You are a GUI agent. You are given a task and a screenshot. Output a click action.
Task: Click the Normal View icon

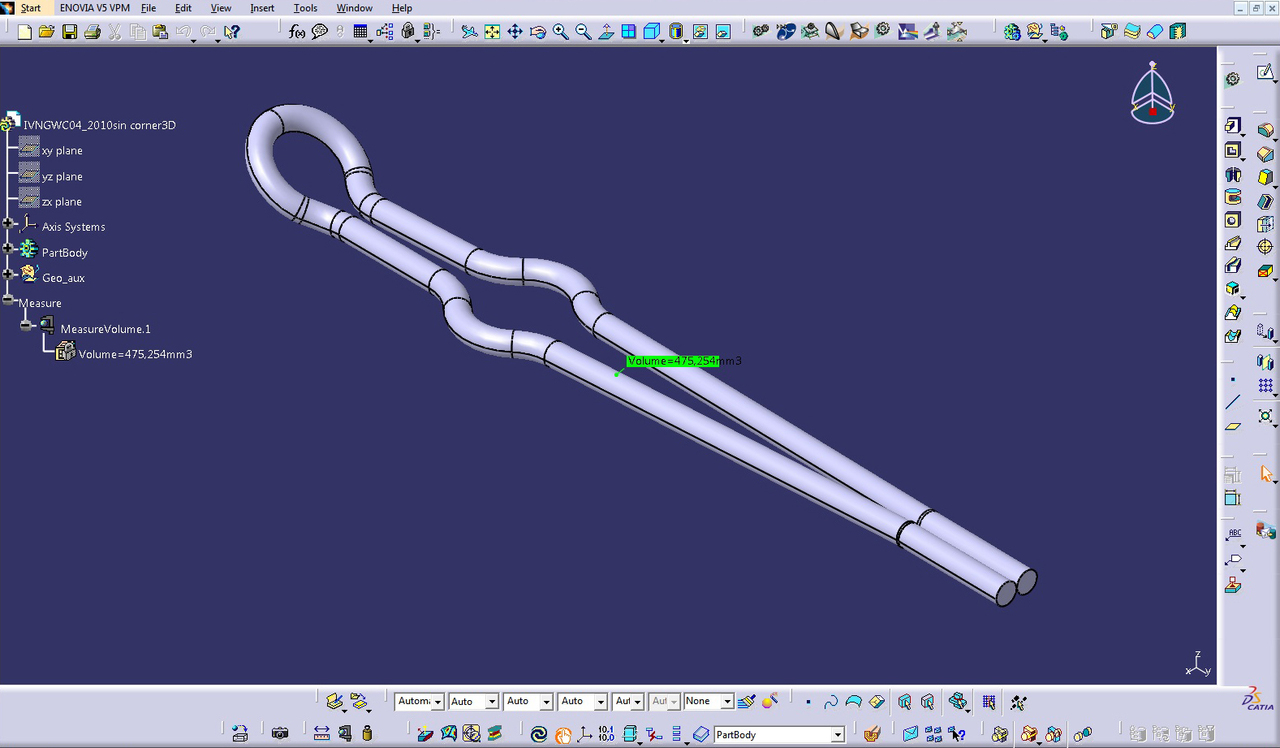coord(606,32)
